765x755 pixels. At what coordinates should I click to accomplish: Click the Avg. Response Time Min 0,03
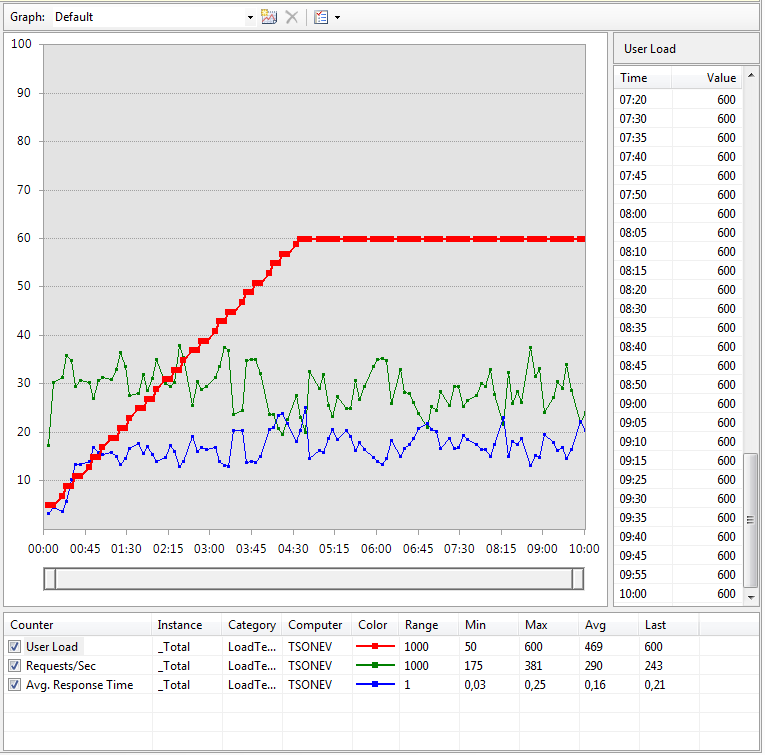pyautogui.click(x=475, y=685)
